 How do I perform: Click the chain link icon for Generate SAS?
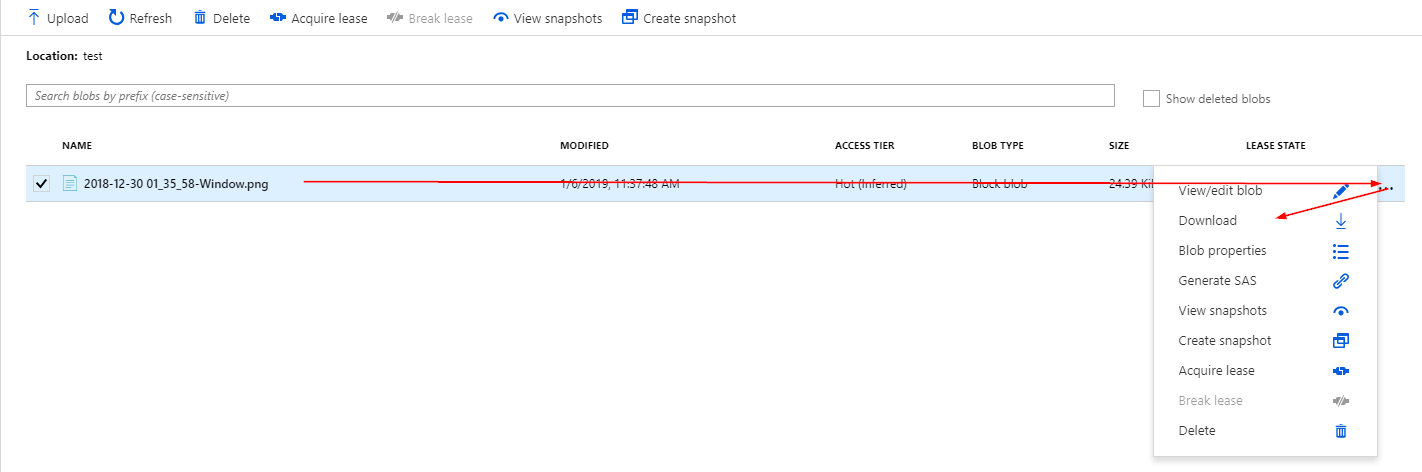click(x=1341, y=281)
